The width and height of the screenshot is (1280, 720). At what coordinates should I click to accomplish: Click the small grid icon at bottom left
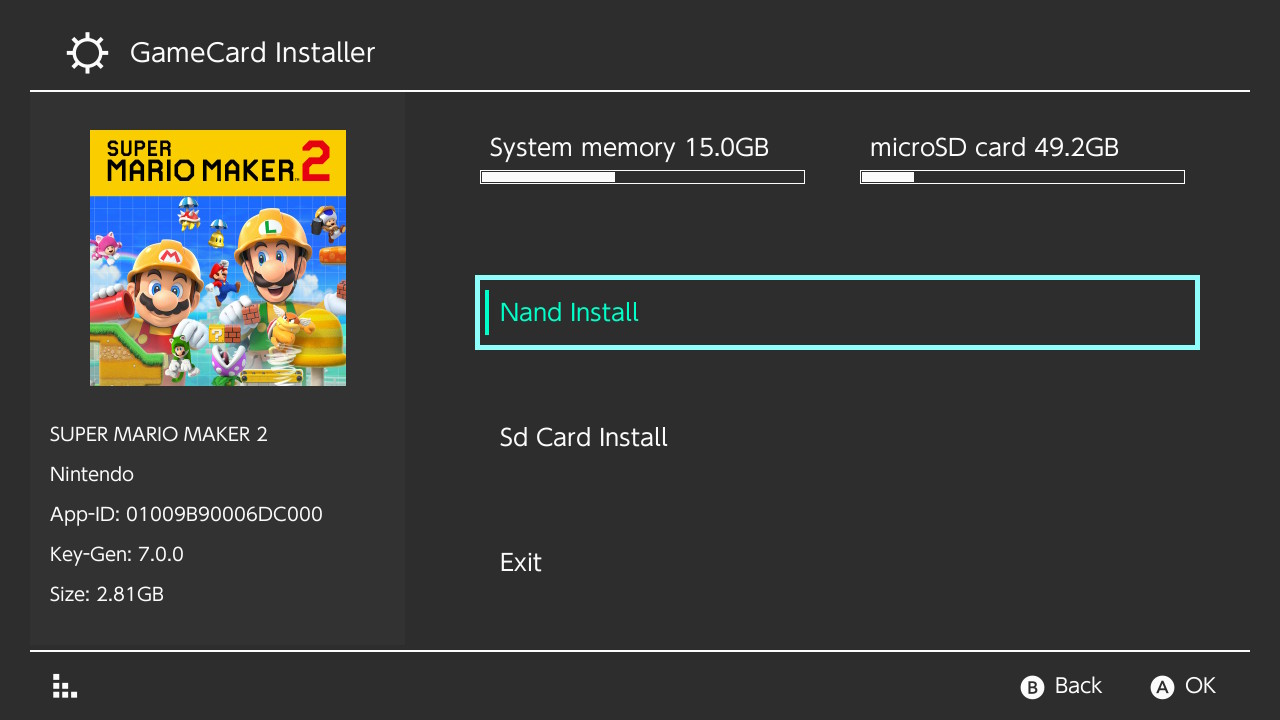click(x=65, y=686)
